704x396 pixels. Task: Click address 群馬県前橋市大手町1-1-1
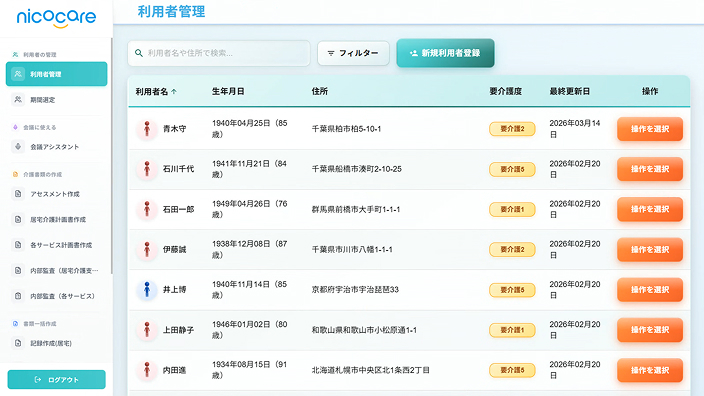(x=356, y=209)
